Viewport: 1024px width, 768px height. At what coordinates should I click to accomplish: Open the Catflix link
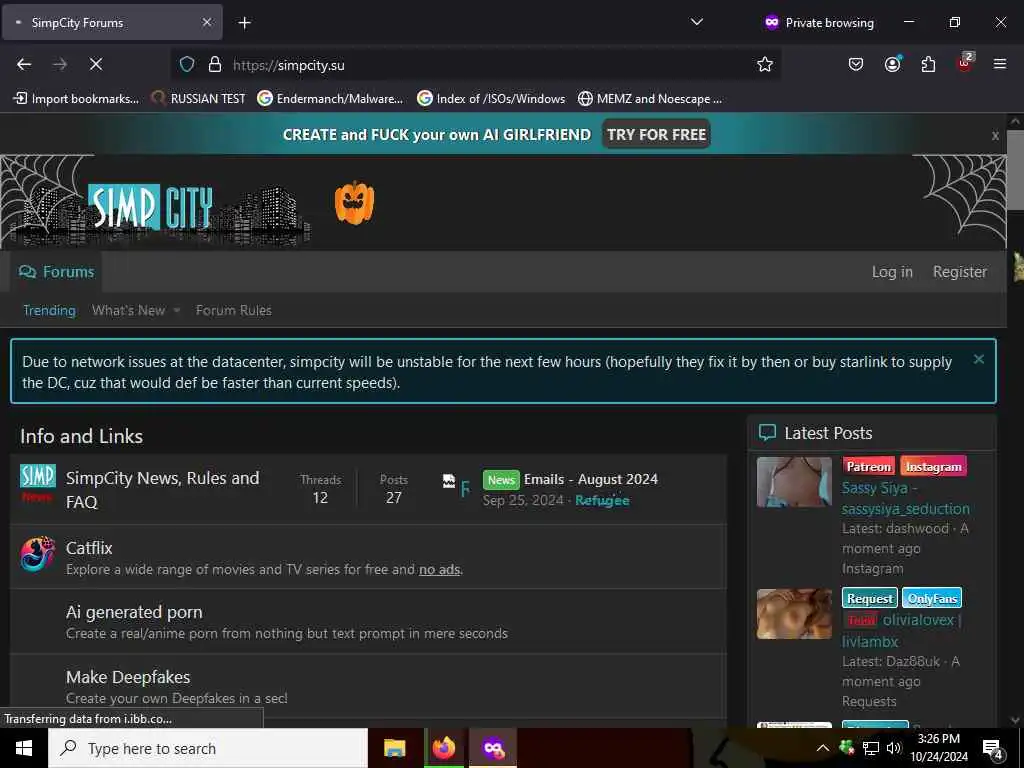click(89, 548)
